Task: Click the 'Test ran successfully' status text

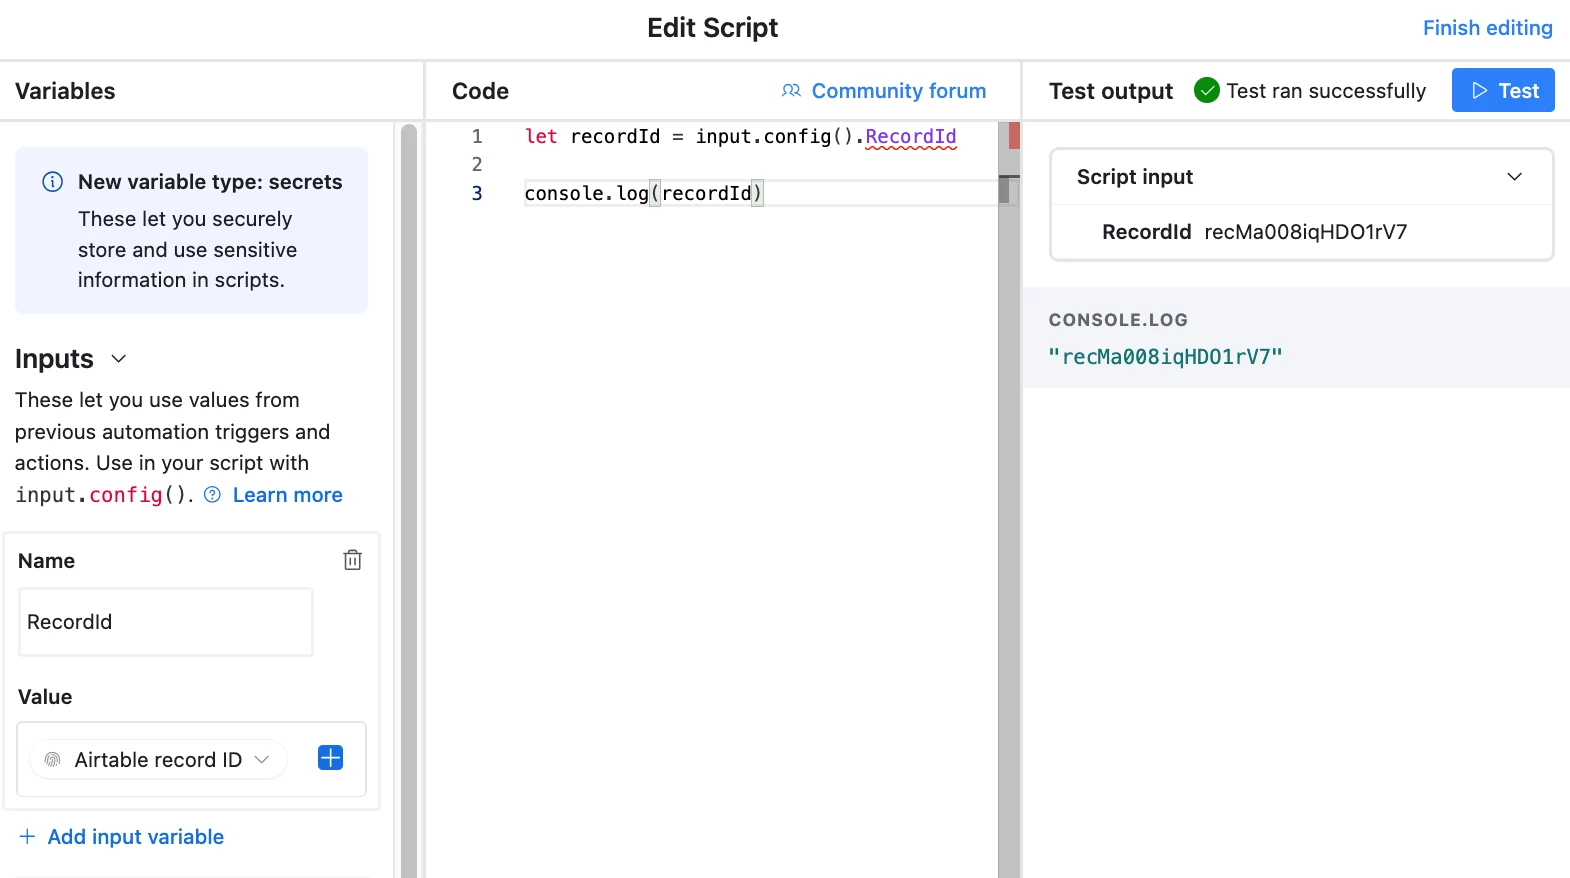Action: [x=1326, y=91]
